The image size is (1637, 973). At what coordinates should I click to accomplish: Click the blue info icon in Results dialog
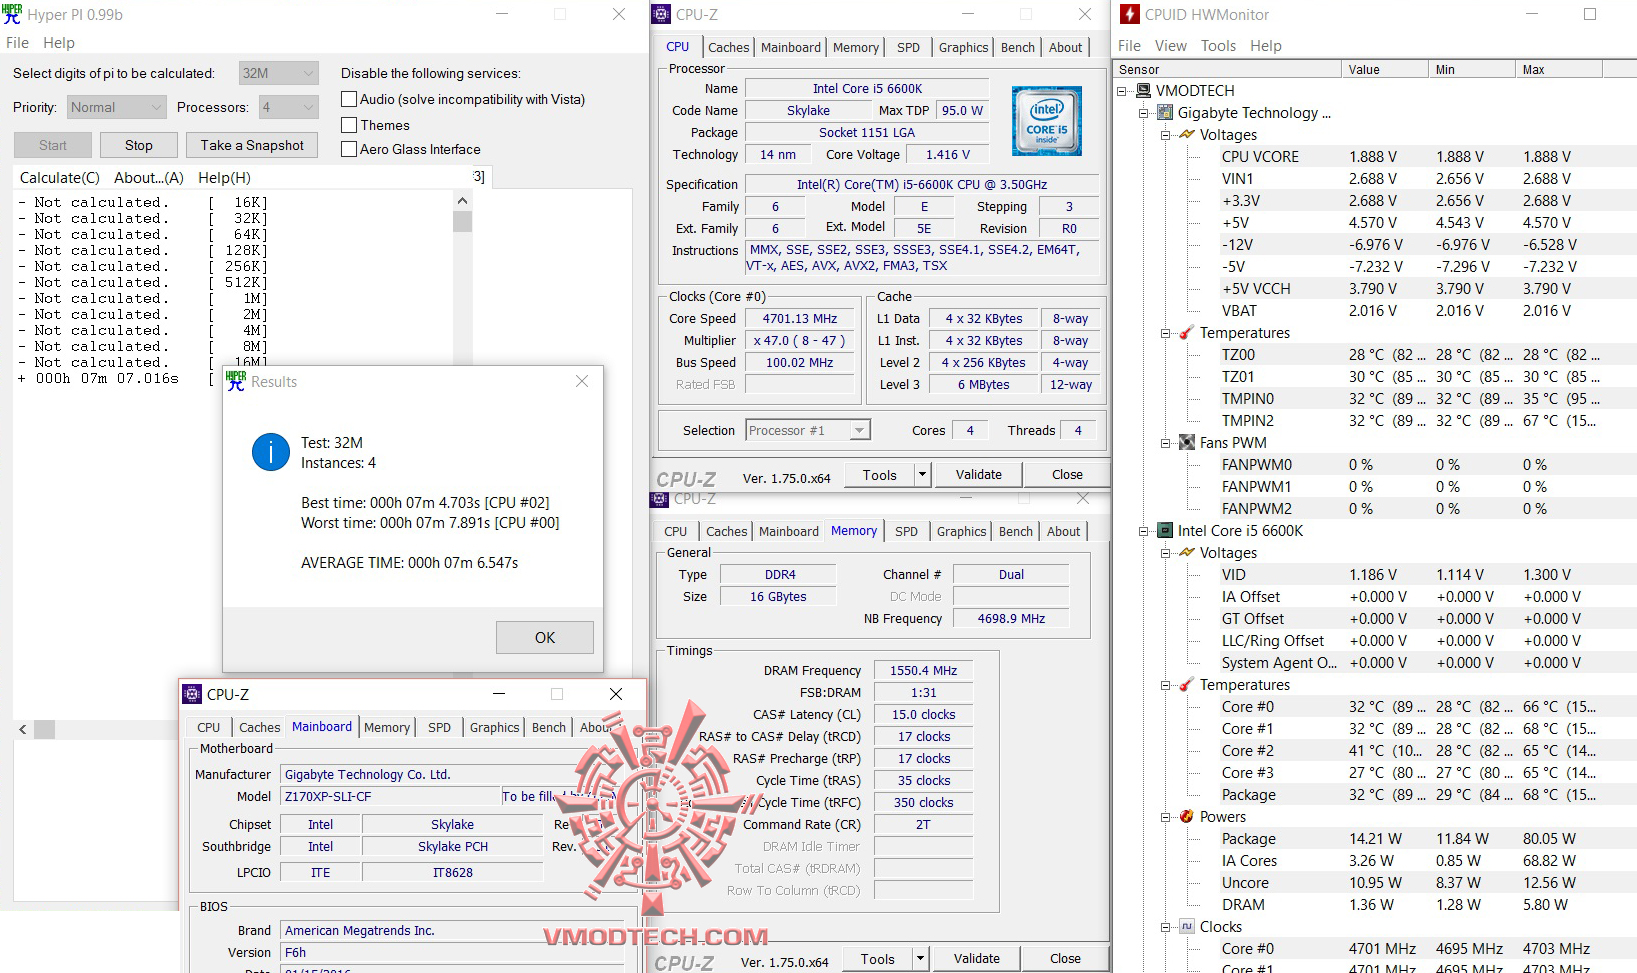click(x=270, y=452)
